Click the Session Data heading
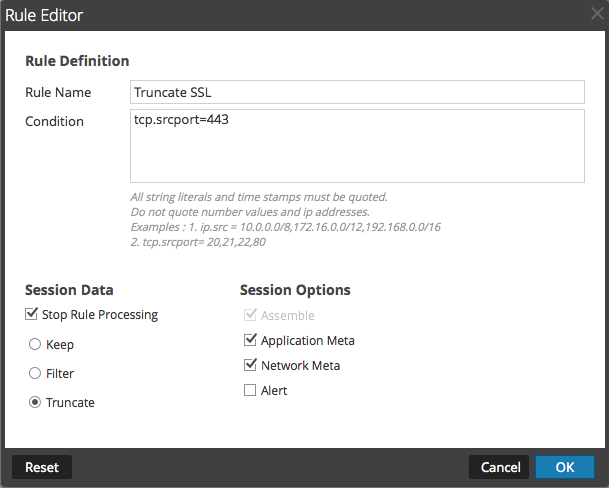 pos(69,290)
